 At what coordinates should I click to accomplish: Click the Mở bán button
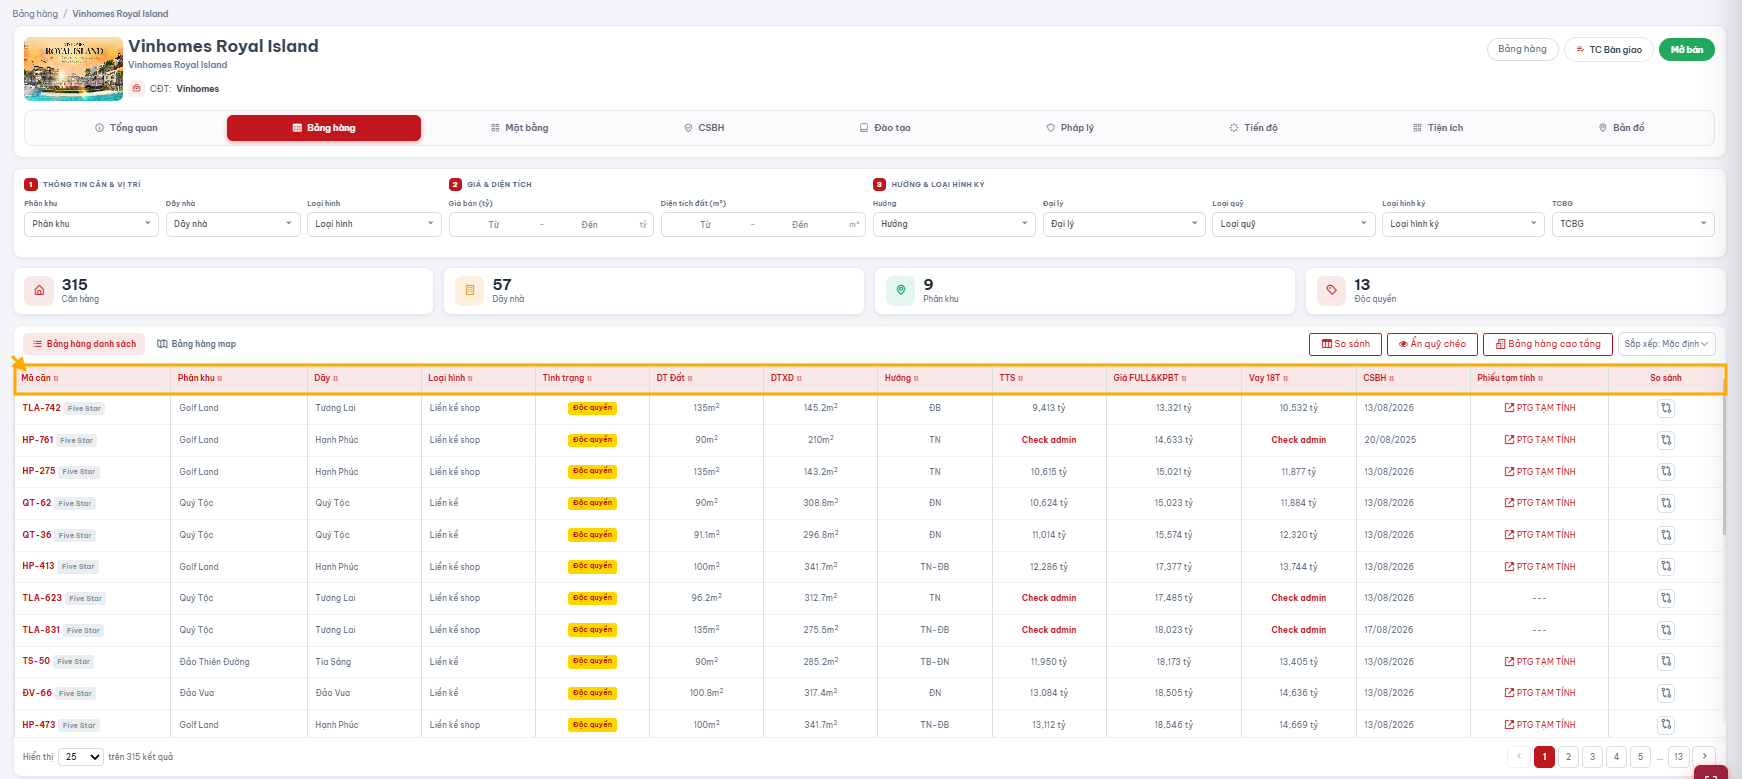(1687, 50)
